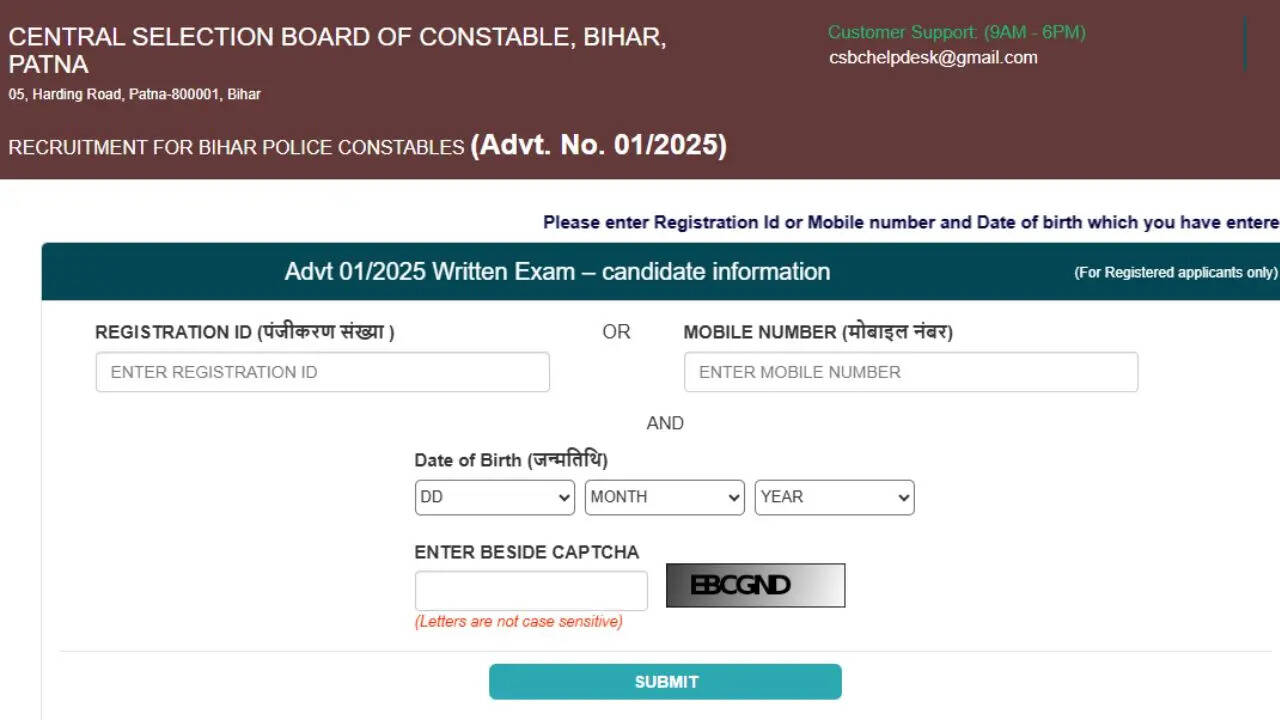
Task: Expand the MONTH dropdown
Action: pos(664,497)
